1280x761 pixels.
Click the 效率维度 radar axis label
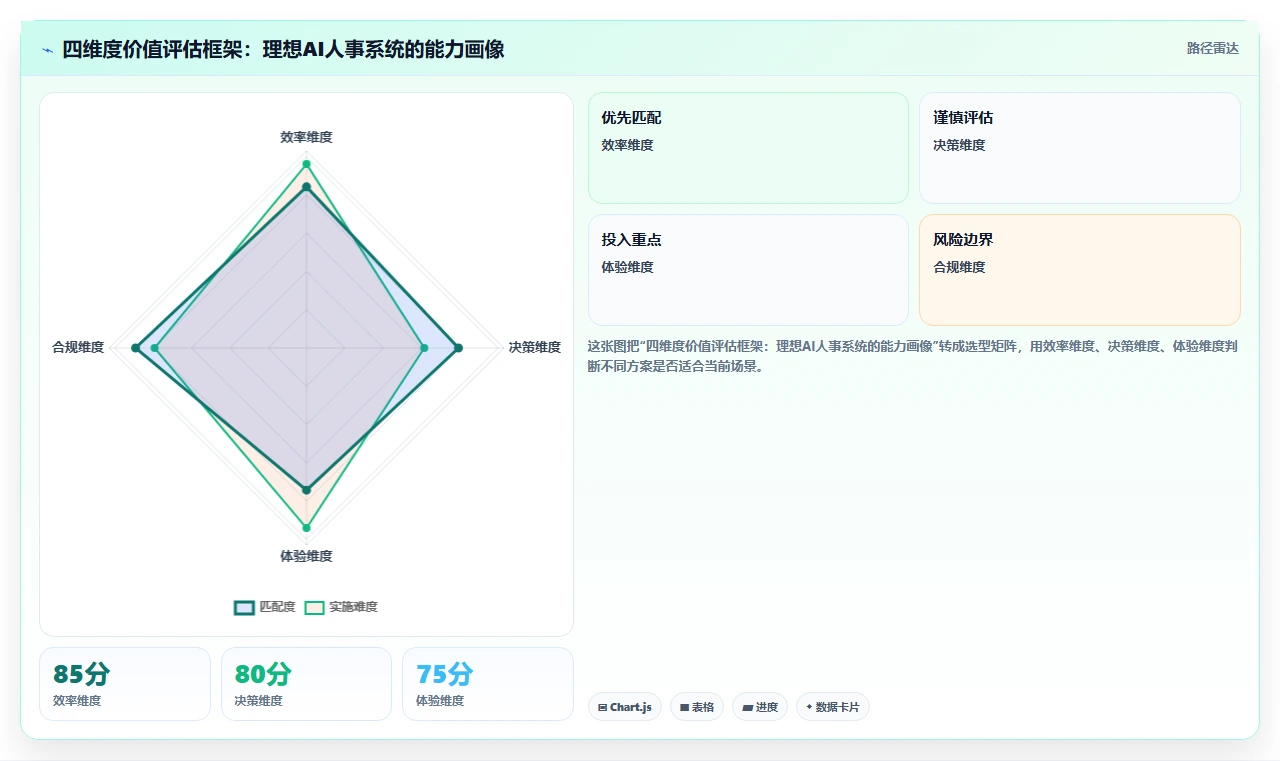(306, 137)
